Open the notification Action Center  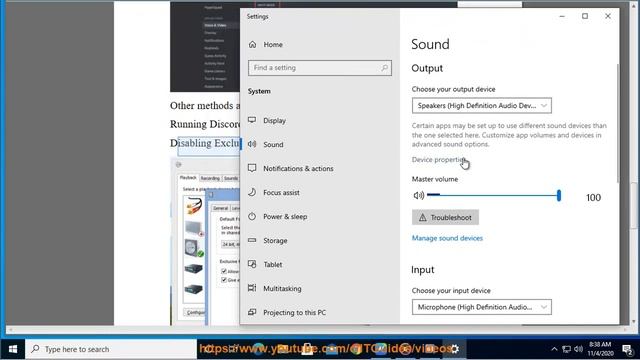point(627,349)
